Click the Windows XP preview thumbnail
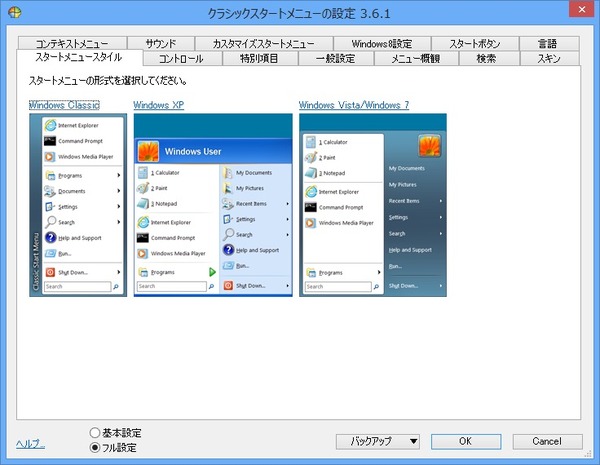This screenshot has width=600, height=465. pos(213,205)
